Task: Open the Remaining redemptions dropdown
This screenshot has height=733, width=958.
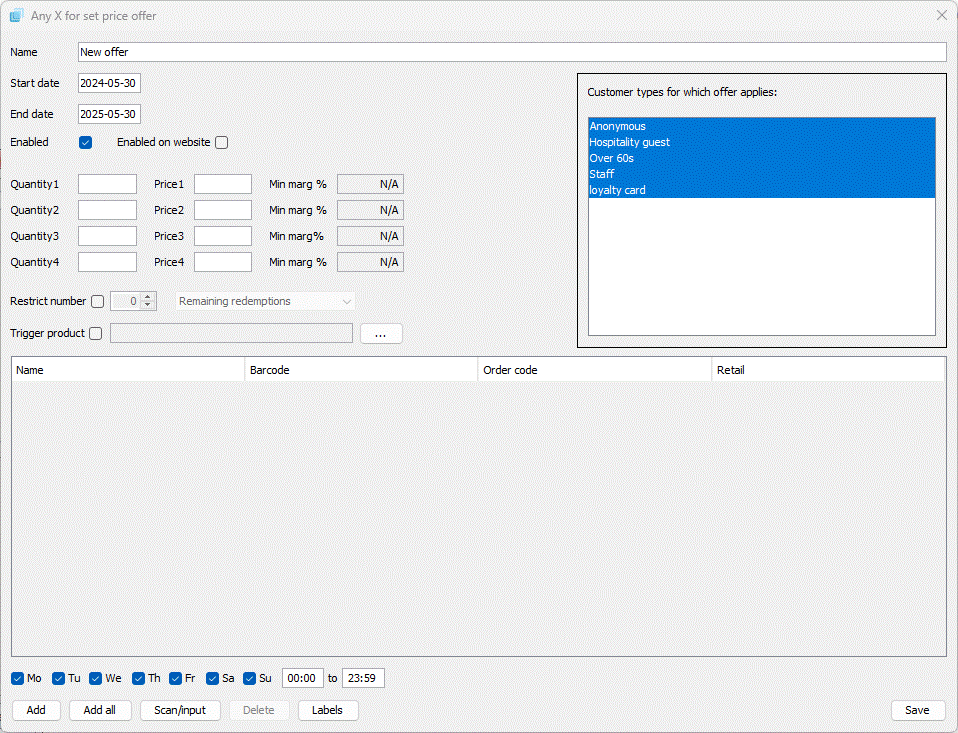Action: pyautogui.click(x=265, y=301)
